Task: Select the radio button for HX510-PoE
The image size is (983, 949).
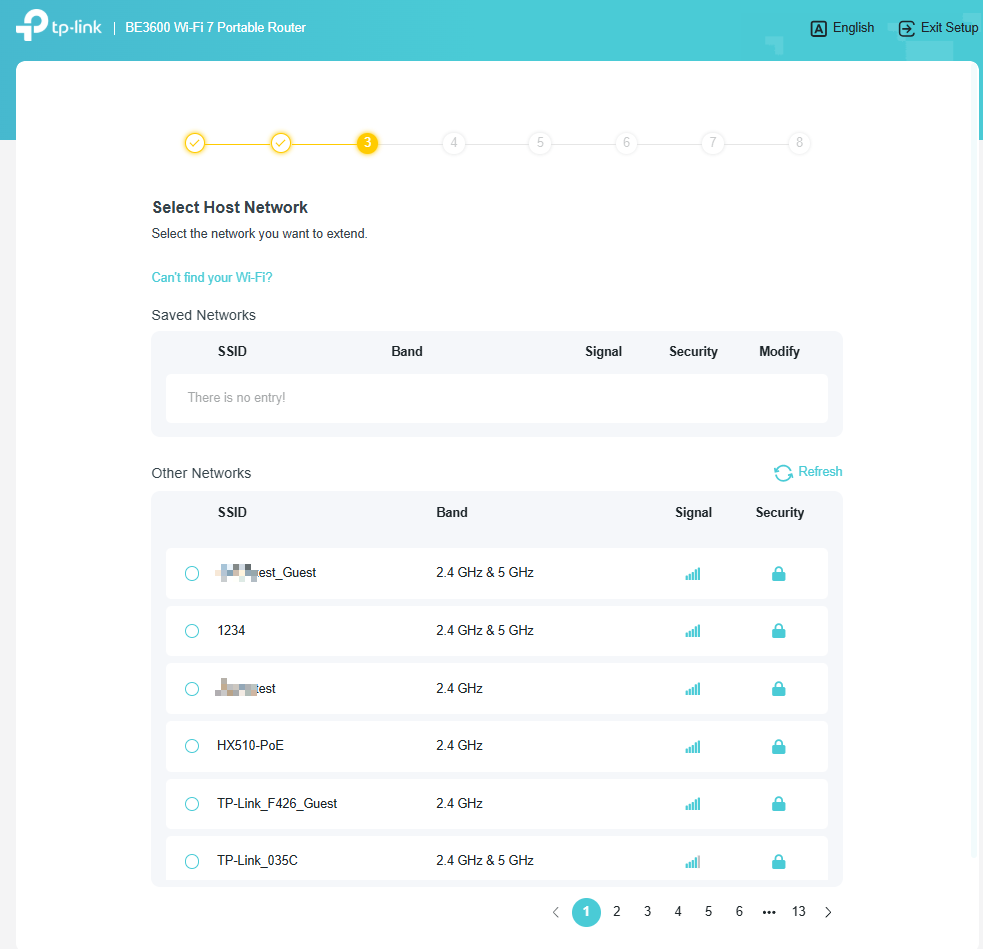Action: pyautogui.click(x=191, y=746)
